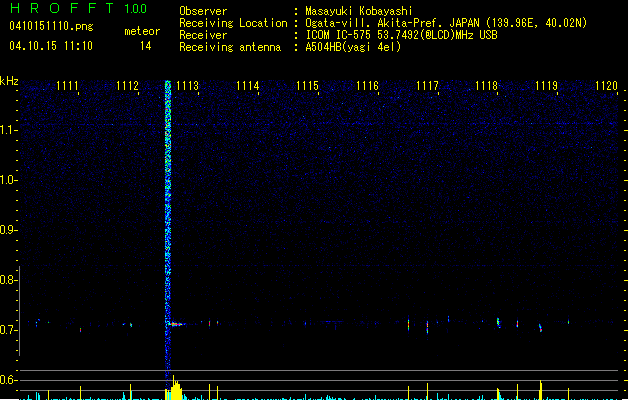
Task: Click the 1.1 frequency axis label
Action: pos(8,130)
